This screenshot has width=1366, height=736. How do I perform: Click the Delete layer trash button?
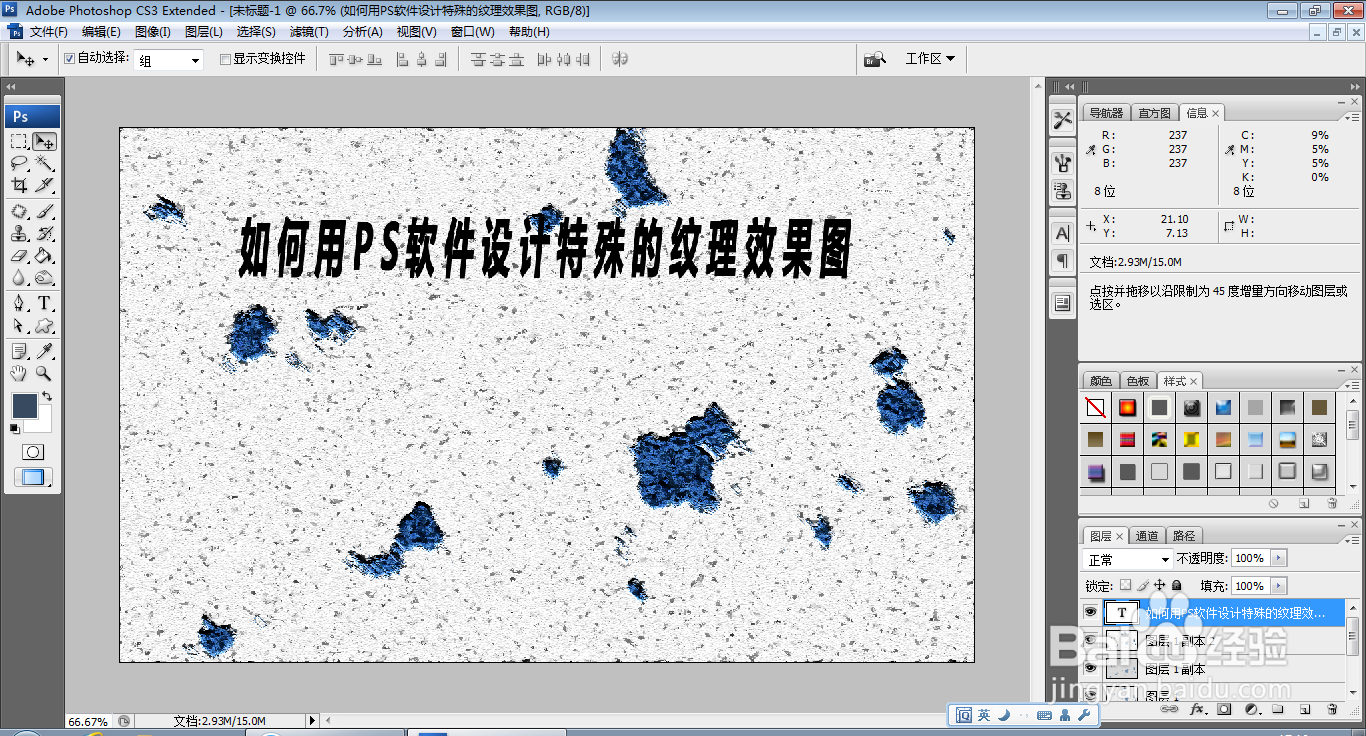[1331, 710]
